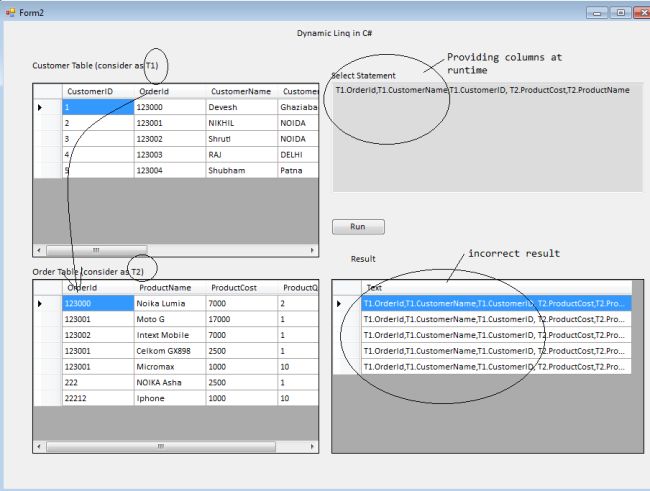This screenshot has width=650, height=491.
Task: Sort Customer table by OrderId header
Action: (170, 91)
